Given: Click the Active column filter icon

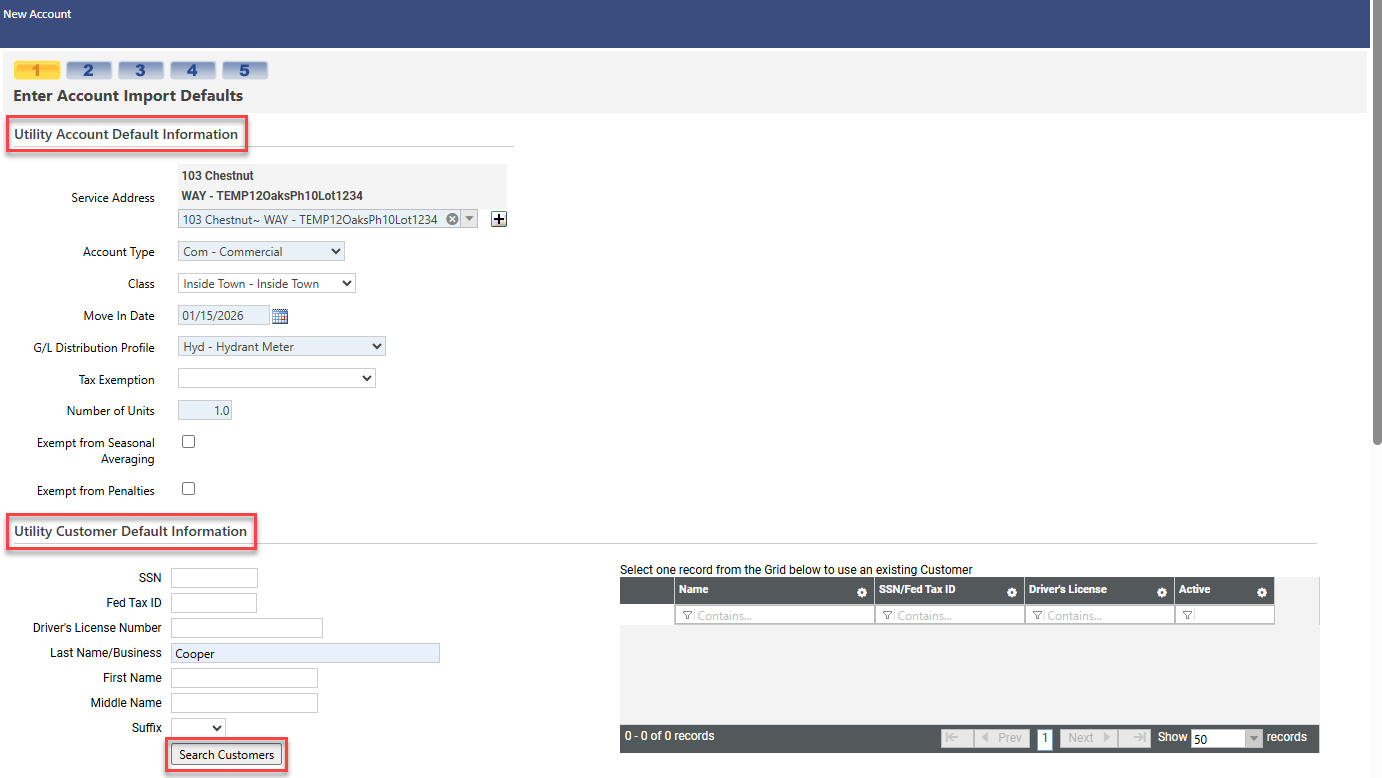Looking at the screenshot, I should 1187,616.
